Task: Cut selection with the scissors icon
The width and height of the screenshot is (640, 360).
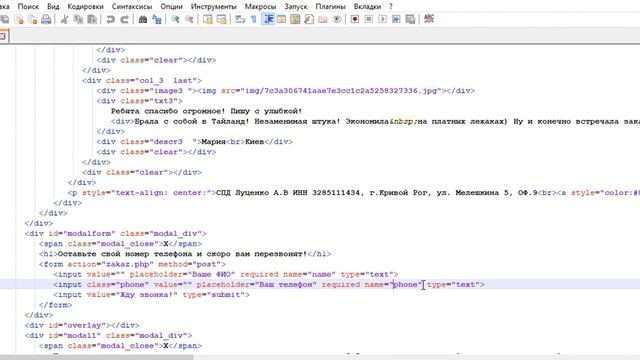Action: coord(64,19)
